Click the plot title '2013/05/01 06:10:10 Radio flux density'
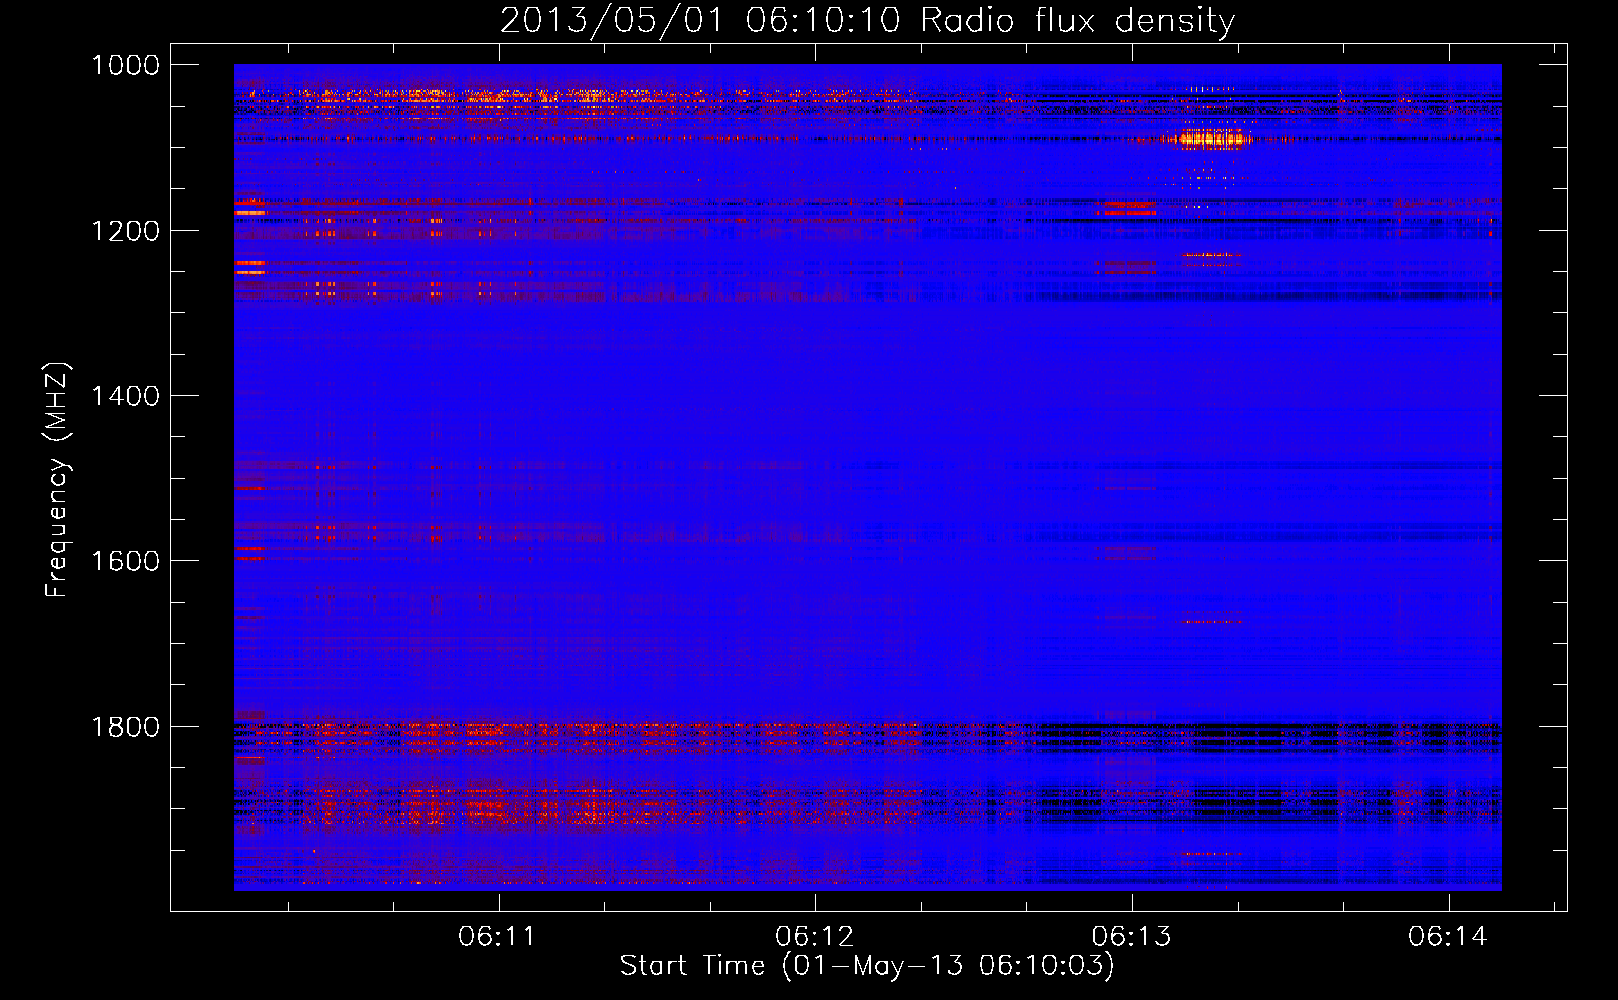Image resolution: width=1618 pixels, height=1000 pixels. pyautogui.click(x=867, y=20)
